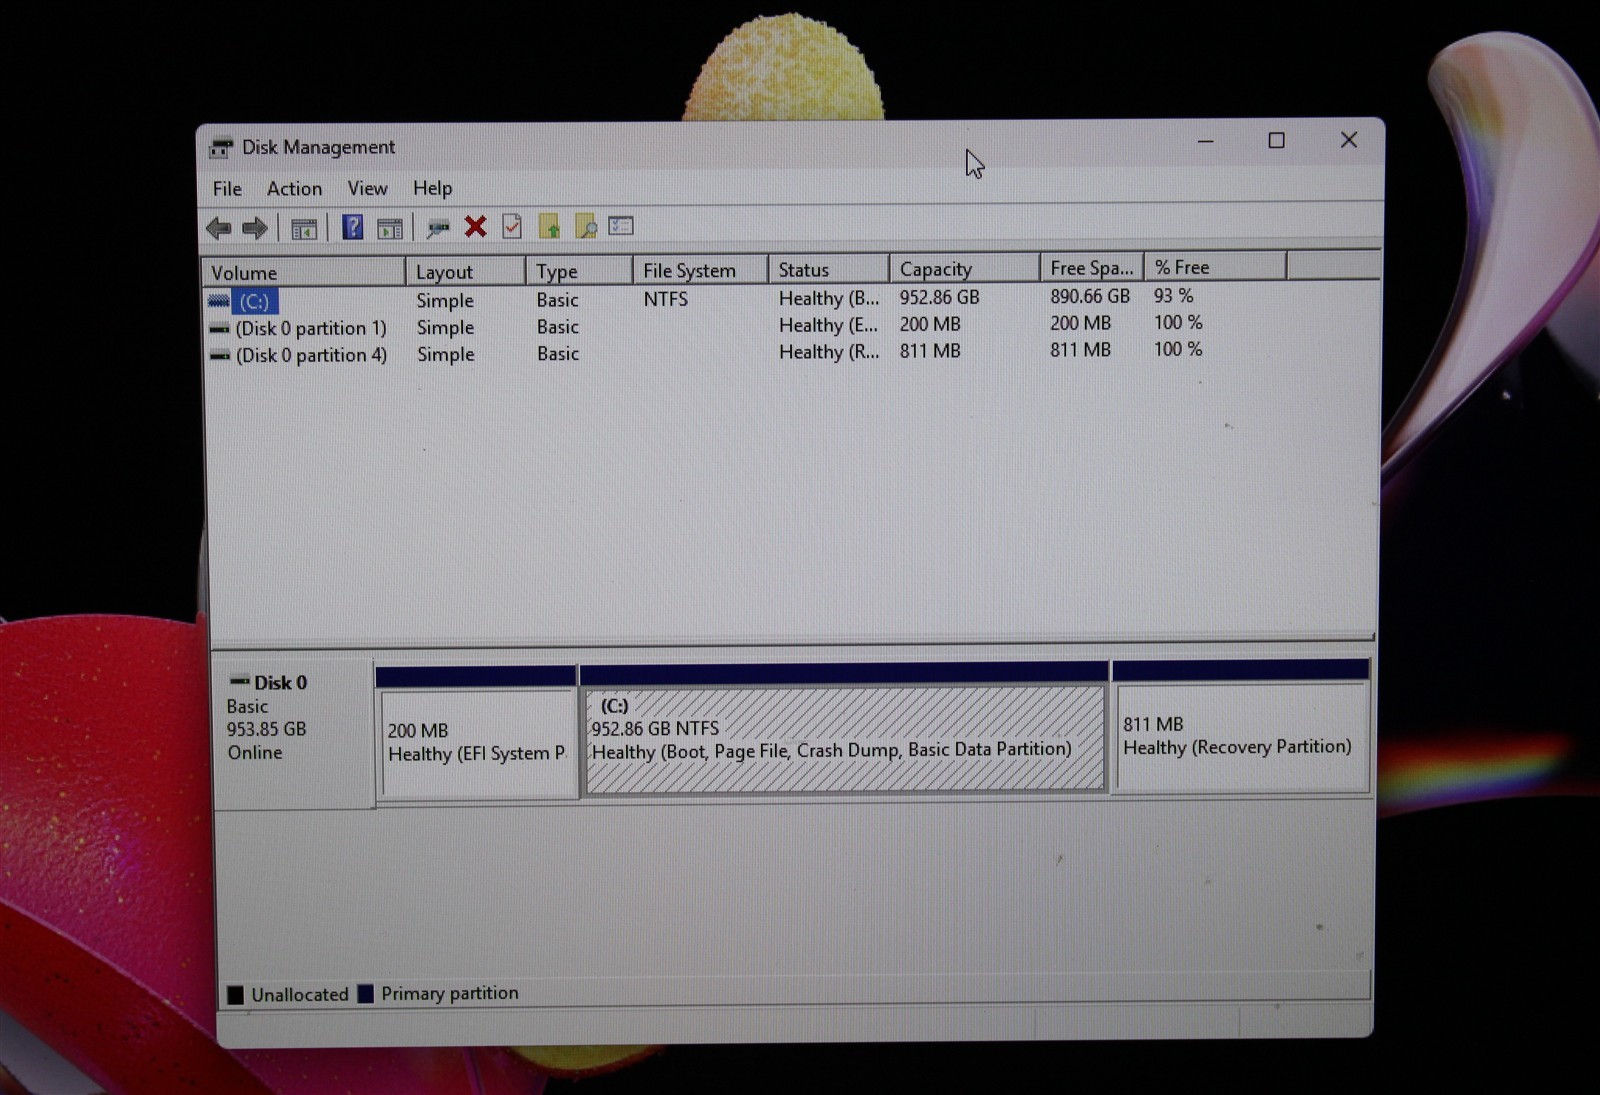Select the 811 MB Recovery Partition block
Viewport: 1600px width, 1095px height.
(1240, 726)
